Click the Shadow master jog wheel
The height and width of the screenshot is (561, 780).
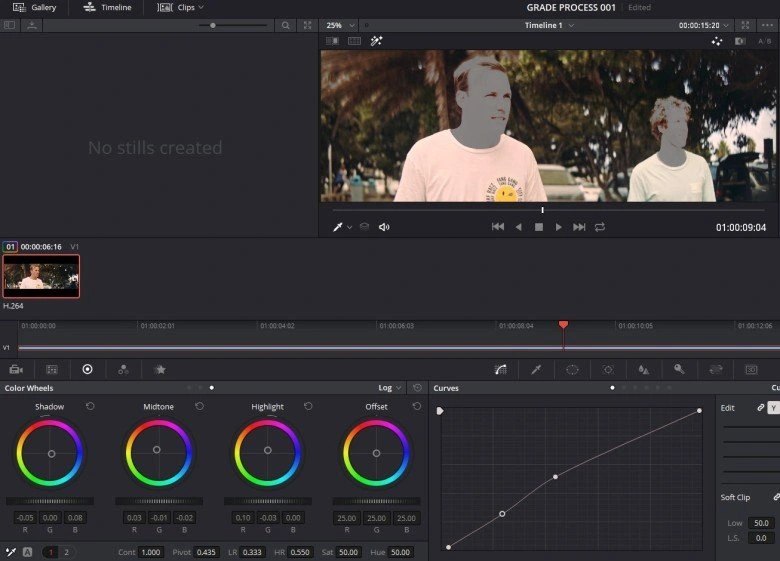click(x=50, y=501)
